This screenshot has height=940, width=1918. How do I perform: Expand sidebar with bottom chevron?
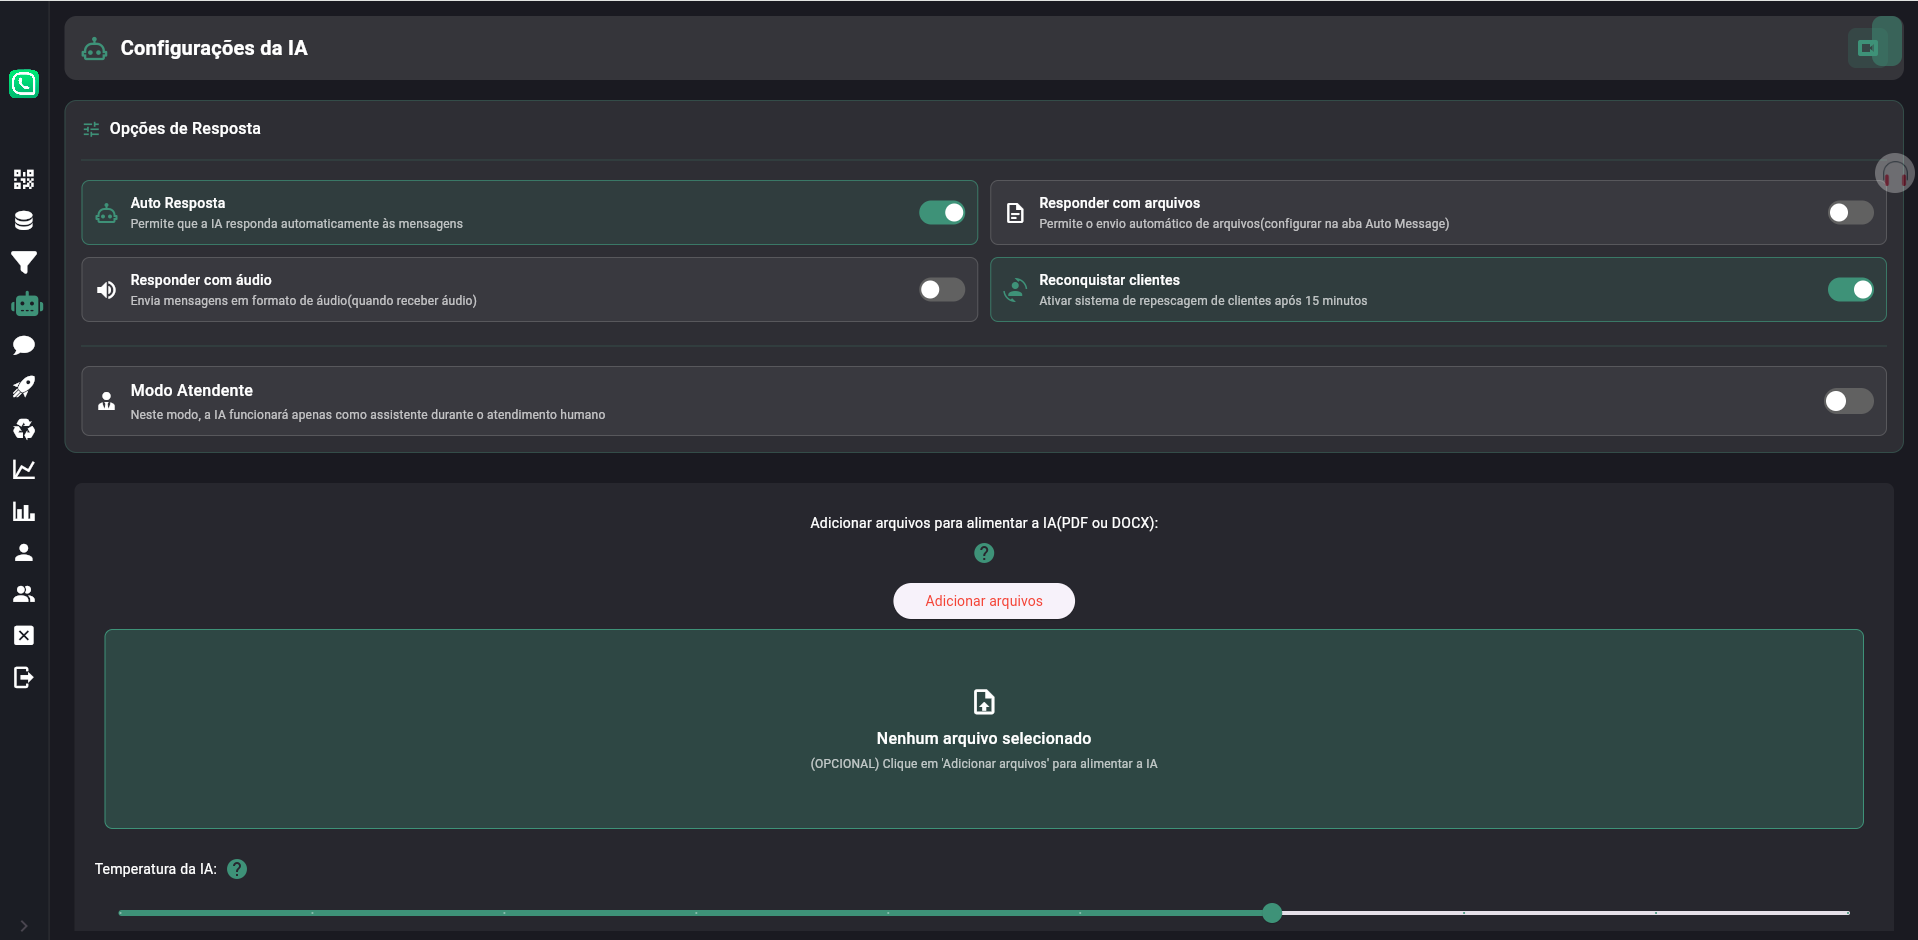tap(24, 926)
